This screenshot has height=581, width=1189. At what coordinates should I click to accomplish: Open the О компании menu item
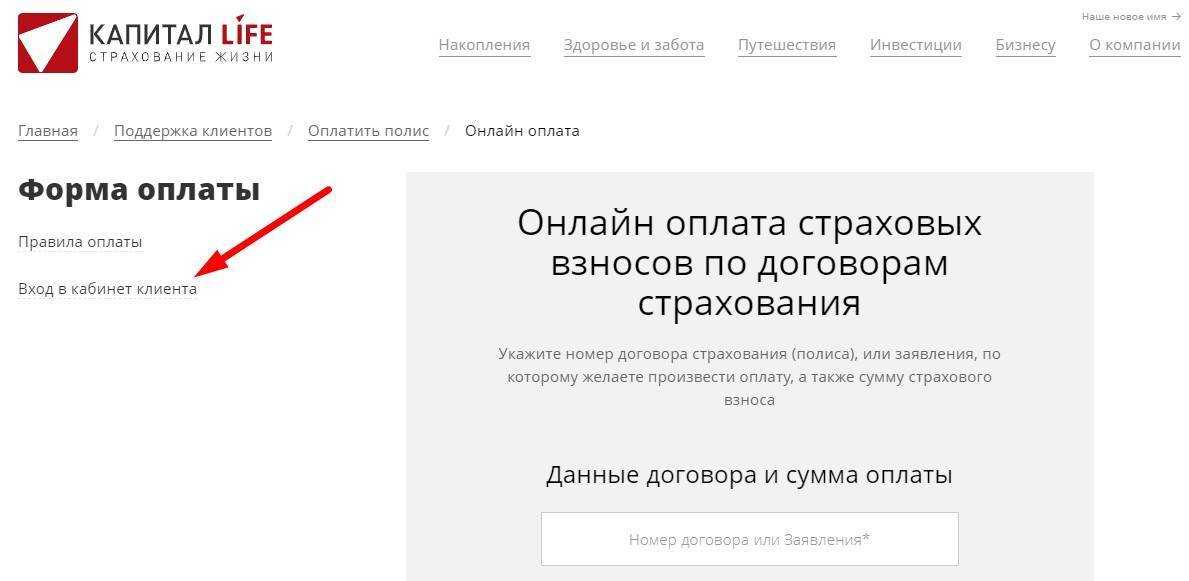tap(1134, 45)
